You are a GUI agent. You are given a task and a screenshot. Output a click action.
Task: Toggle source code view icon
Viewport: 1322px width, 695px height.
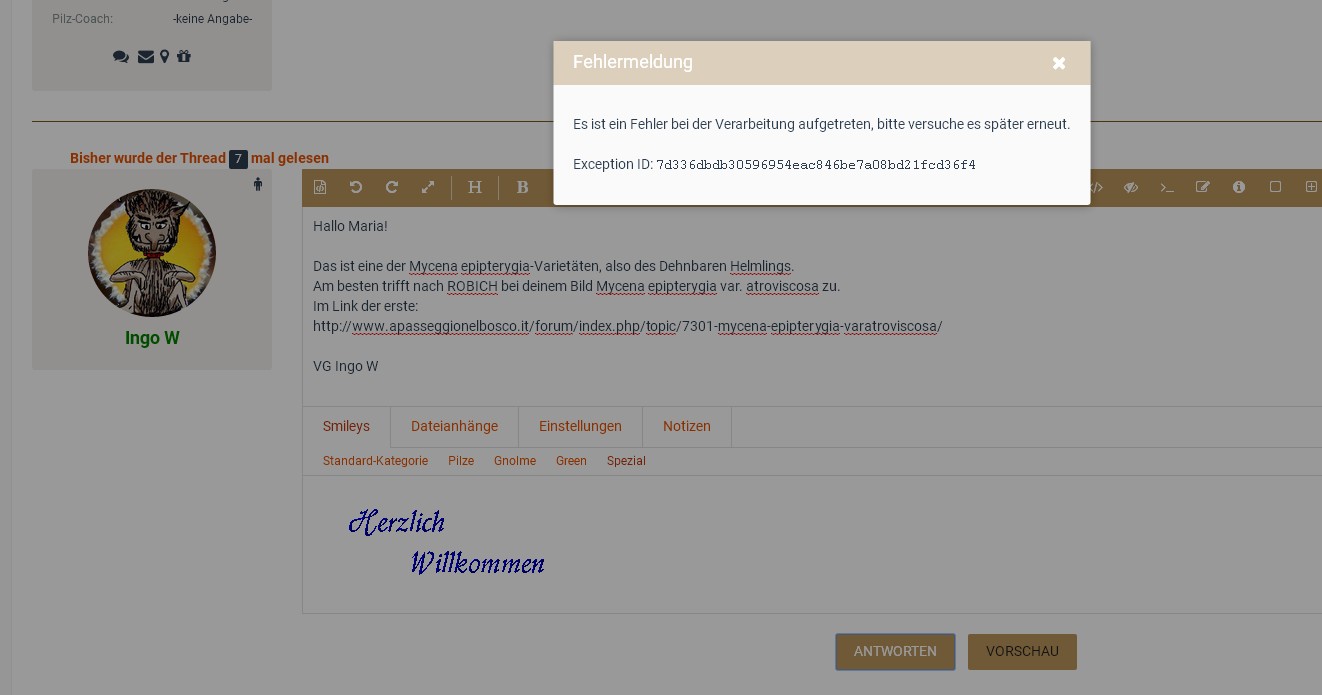[1097, 187]
